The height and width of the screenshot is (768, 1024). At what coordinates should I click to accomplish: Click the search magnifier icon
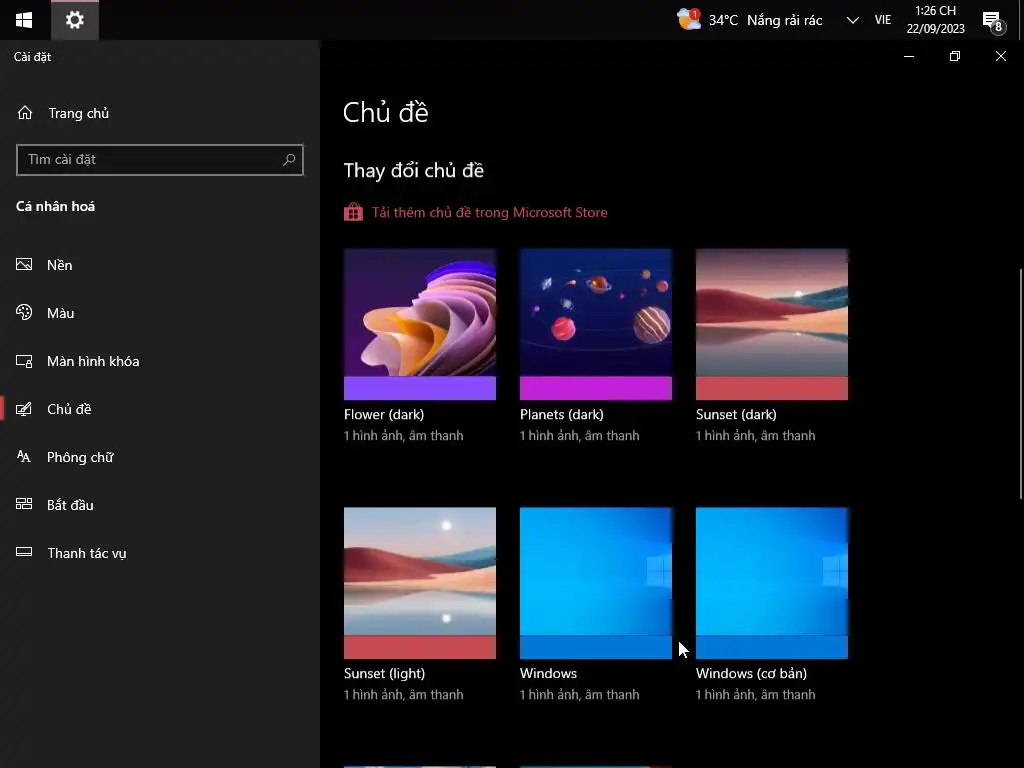pyautogui.click(x=289, y=160)
